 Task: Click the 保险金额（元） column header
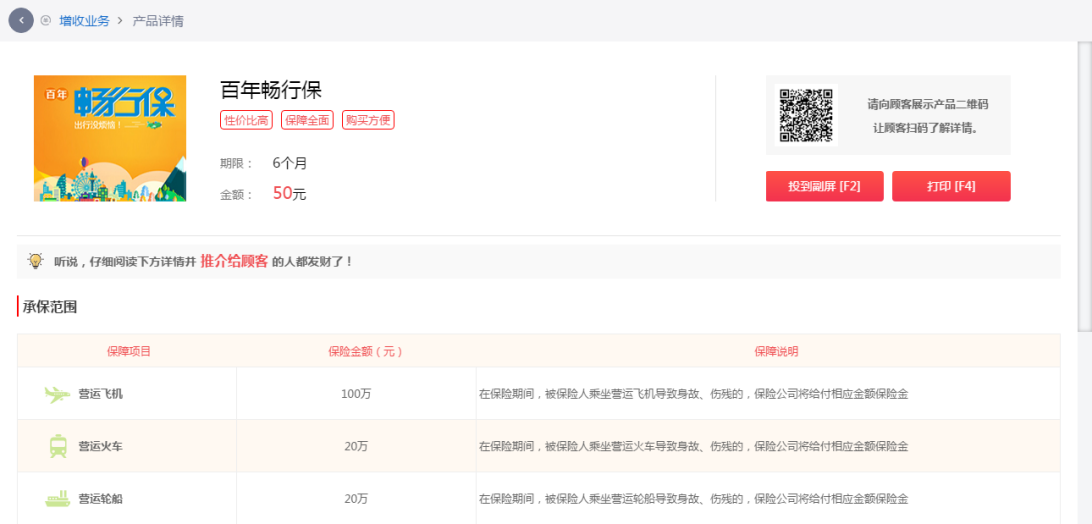(366, 351)
